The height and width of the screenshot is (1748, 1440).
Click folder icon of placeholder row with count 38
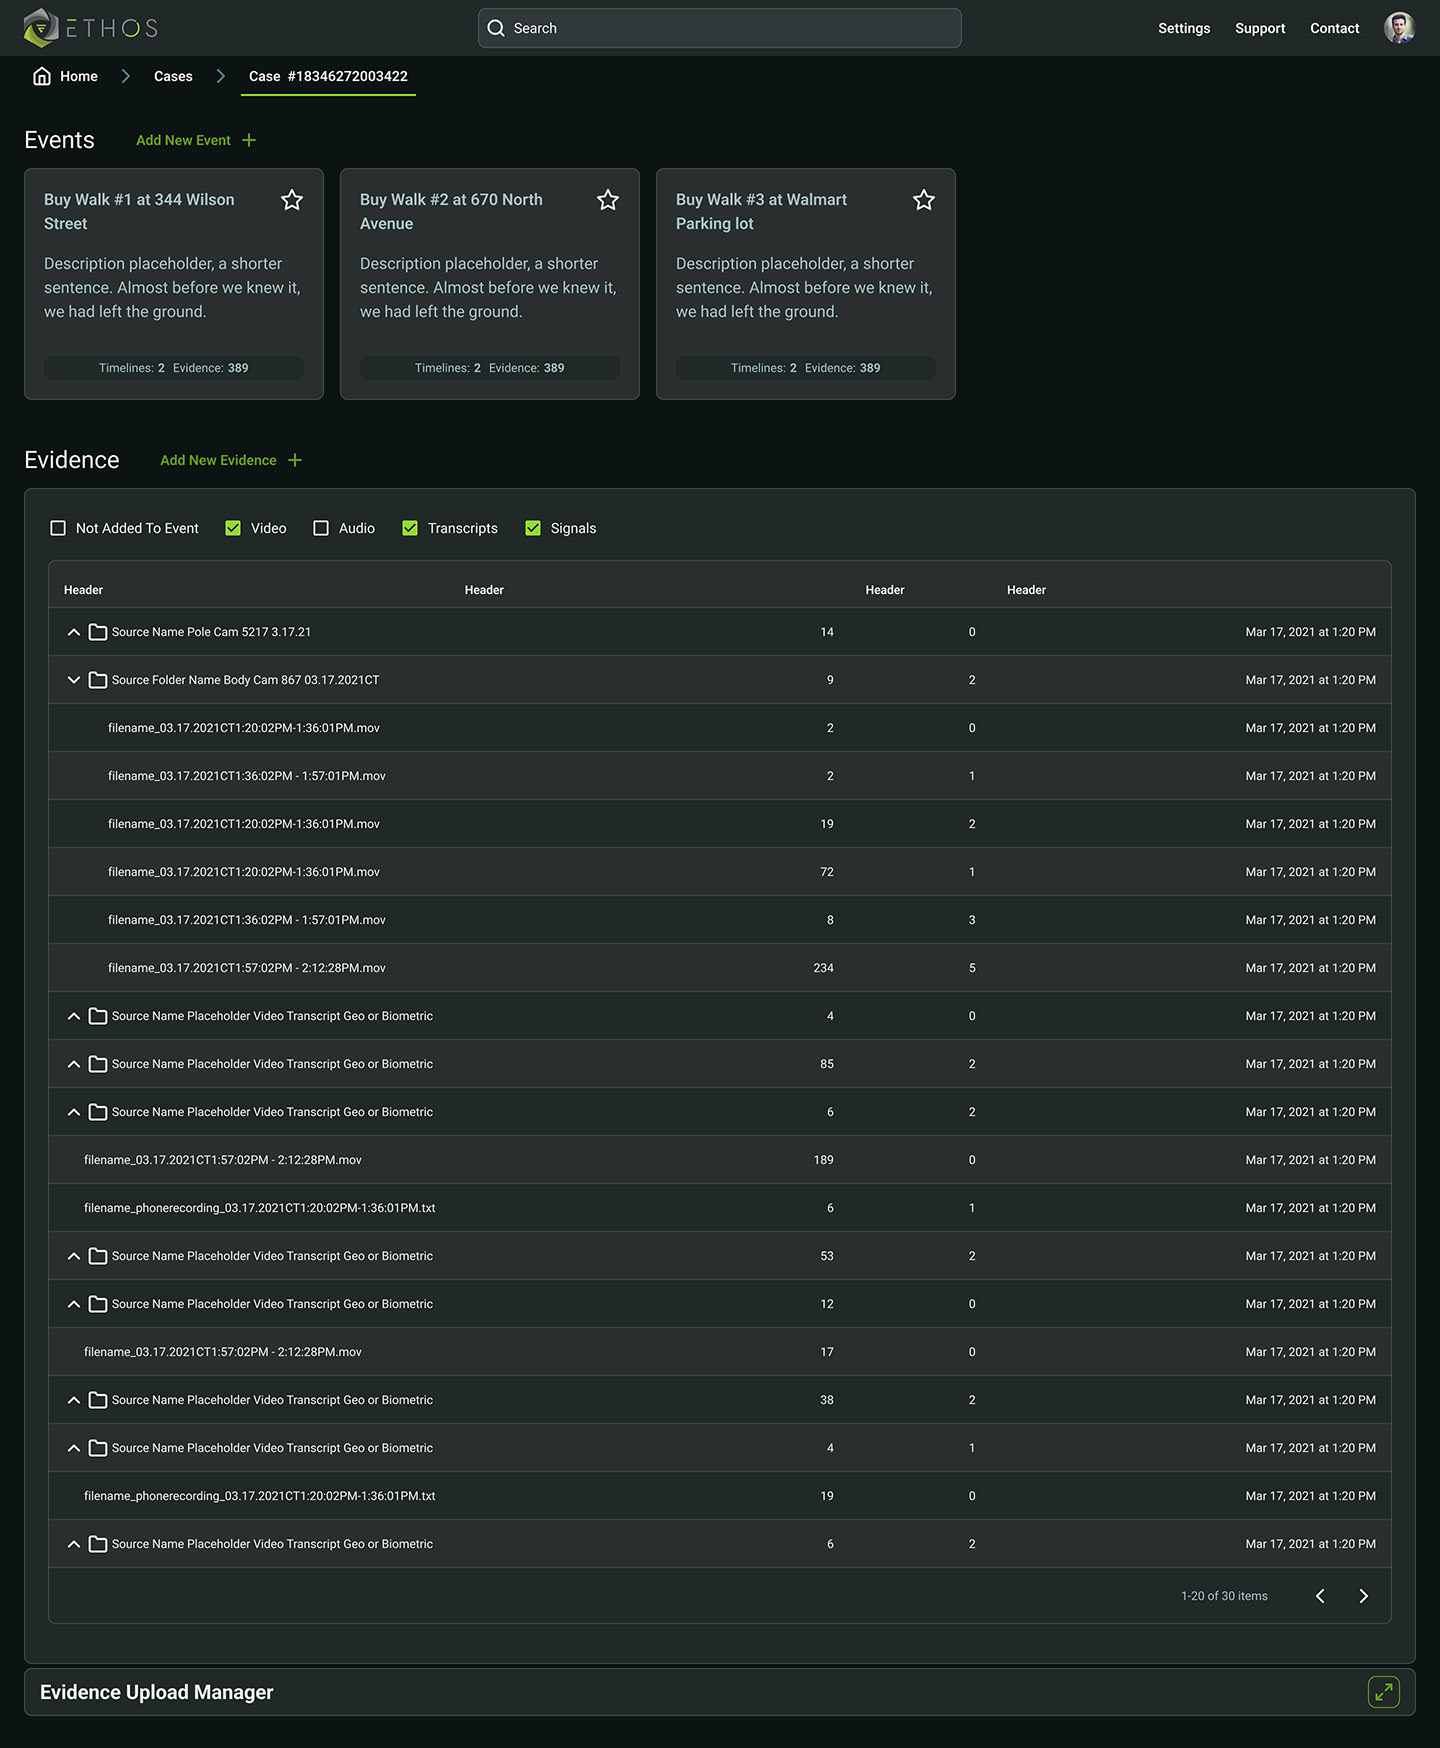pyautogui.click(x=98, y=1400)
